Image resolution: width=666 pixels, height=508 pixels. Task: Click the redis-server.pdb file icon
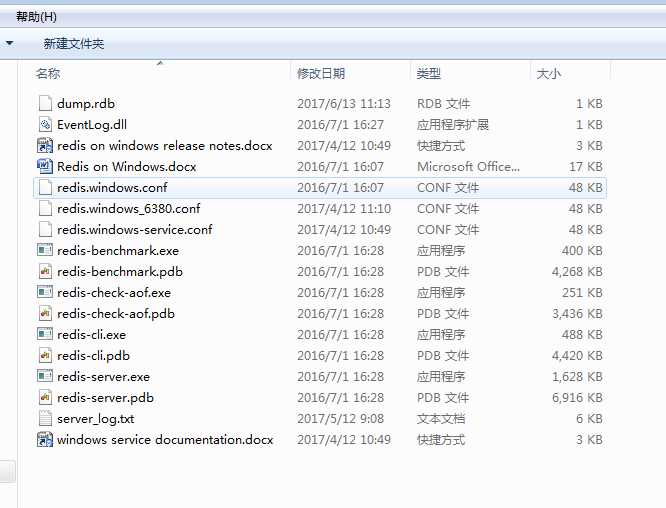click(45, 398)
